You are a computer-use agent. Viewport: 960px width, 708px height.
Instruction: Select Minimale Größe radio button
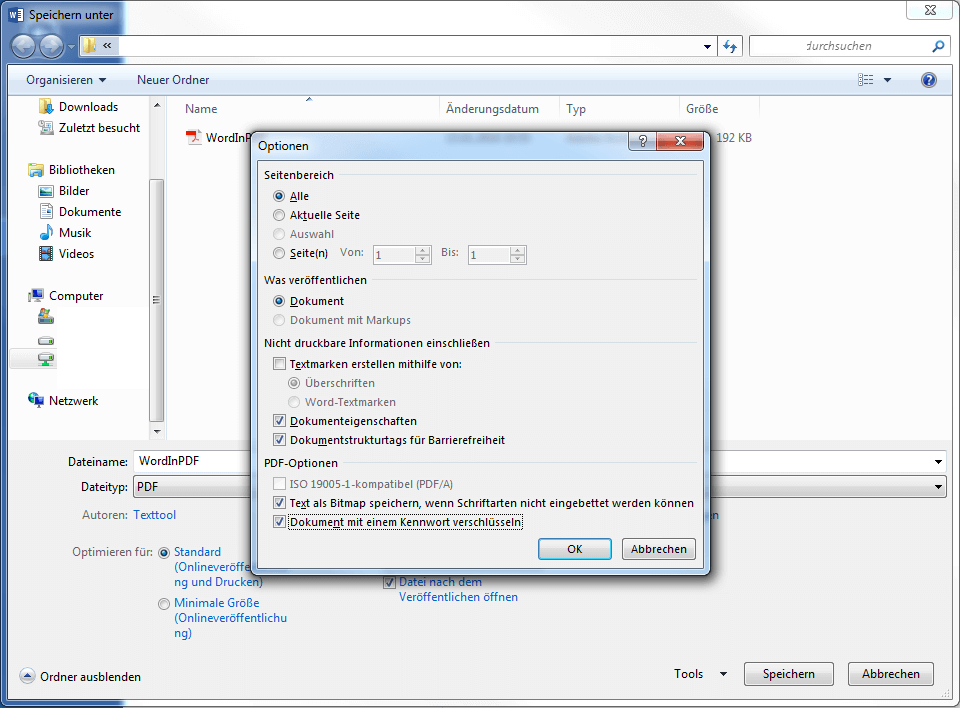(x=164, y=604)
